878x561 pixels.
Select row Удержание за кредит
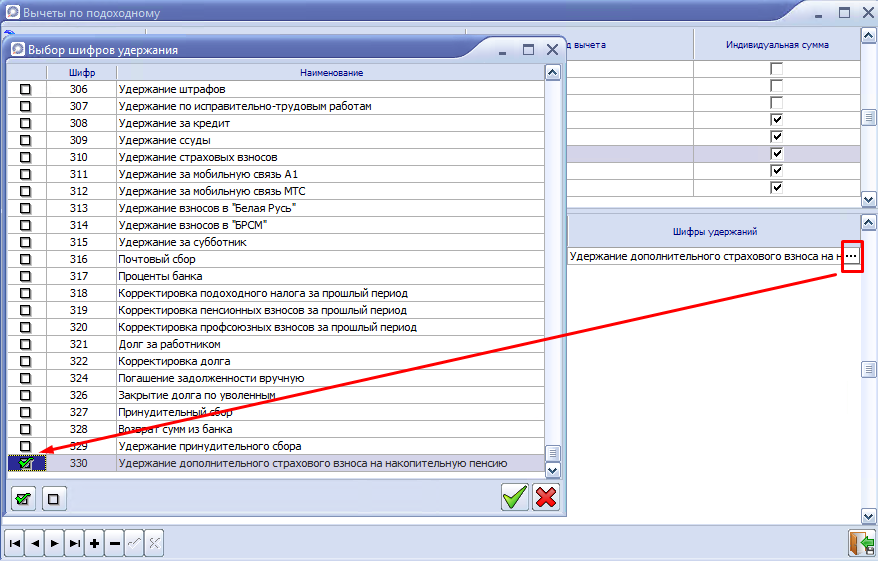coord(275,123)
